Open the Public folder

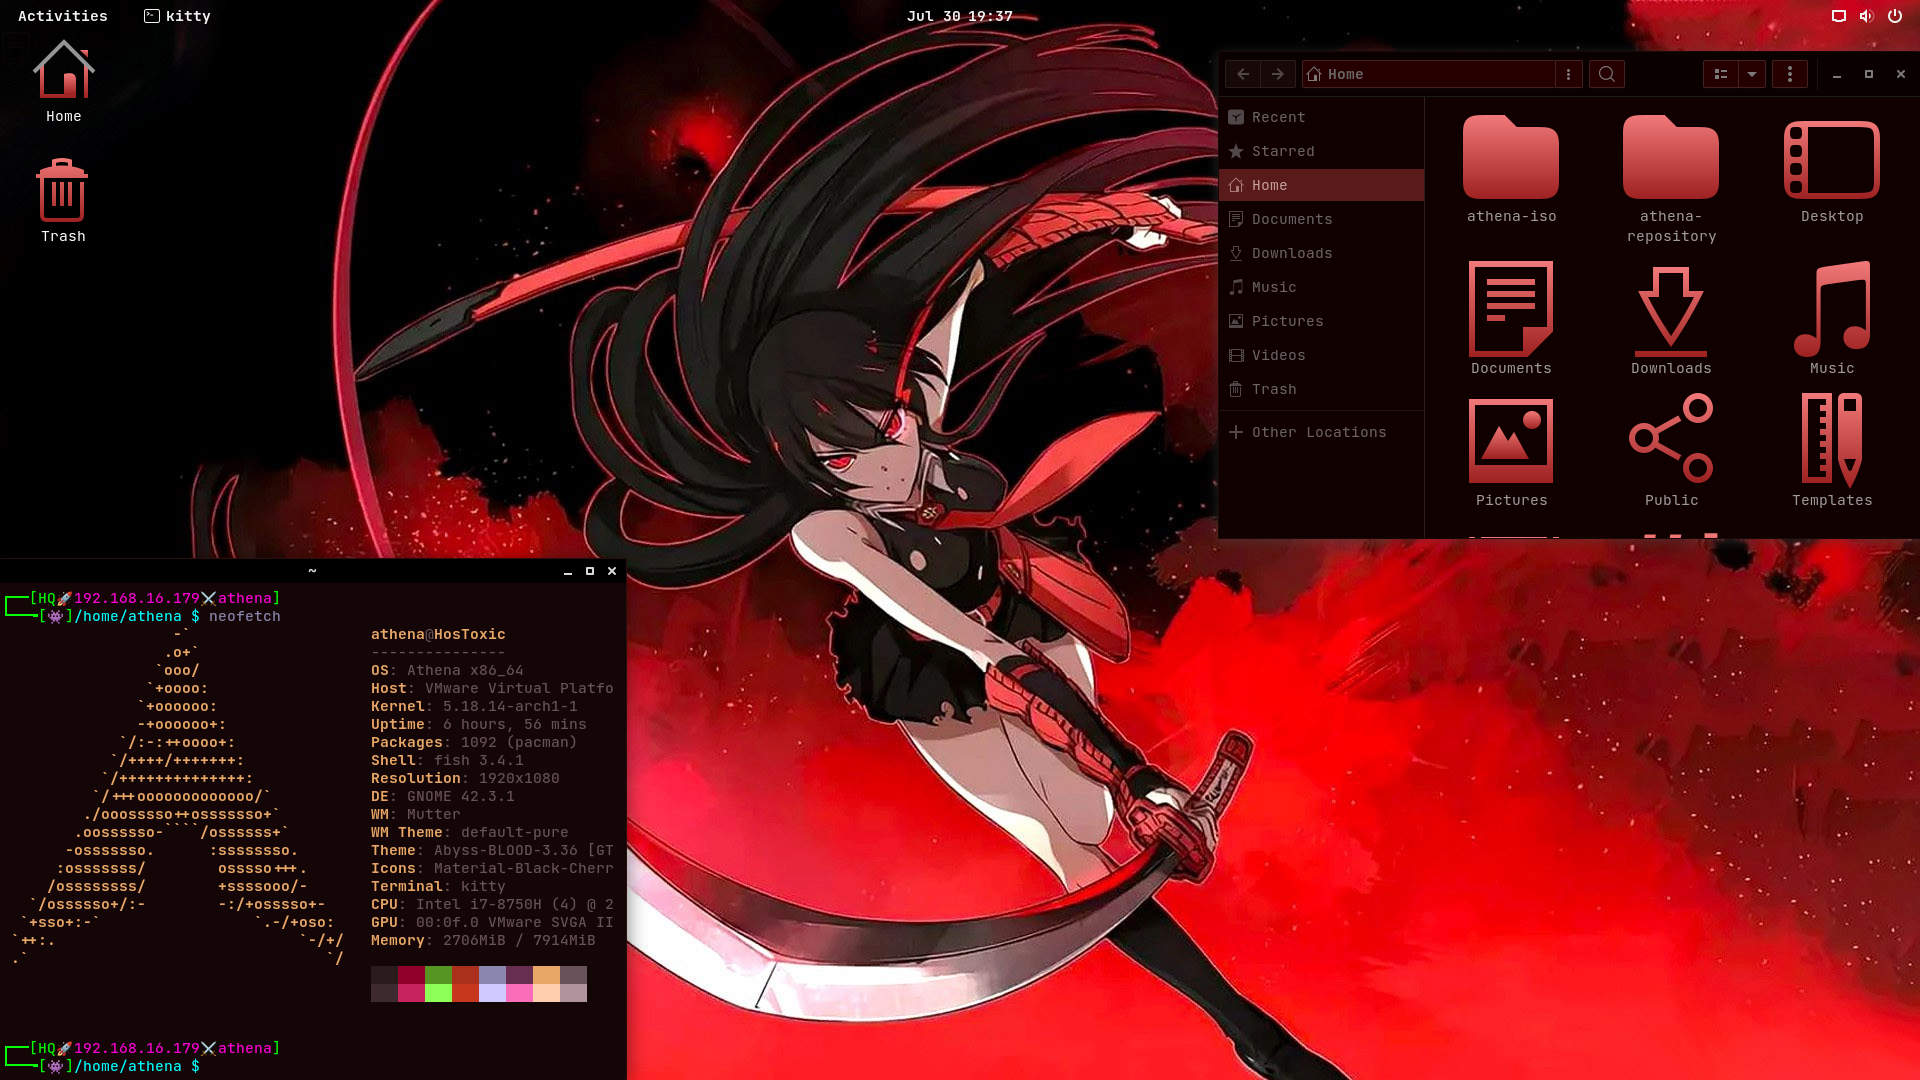[1670, 440]
